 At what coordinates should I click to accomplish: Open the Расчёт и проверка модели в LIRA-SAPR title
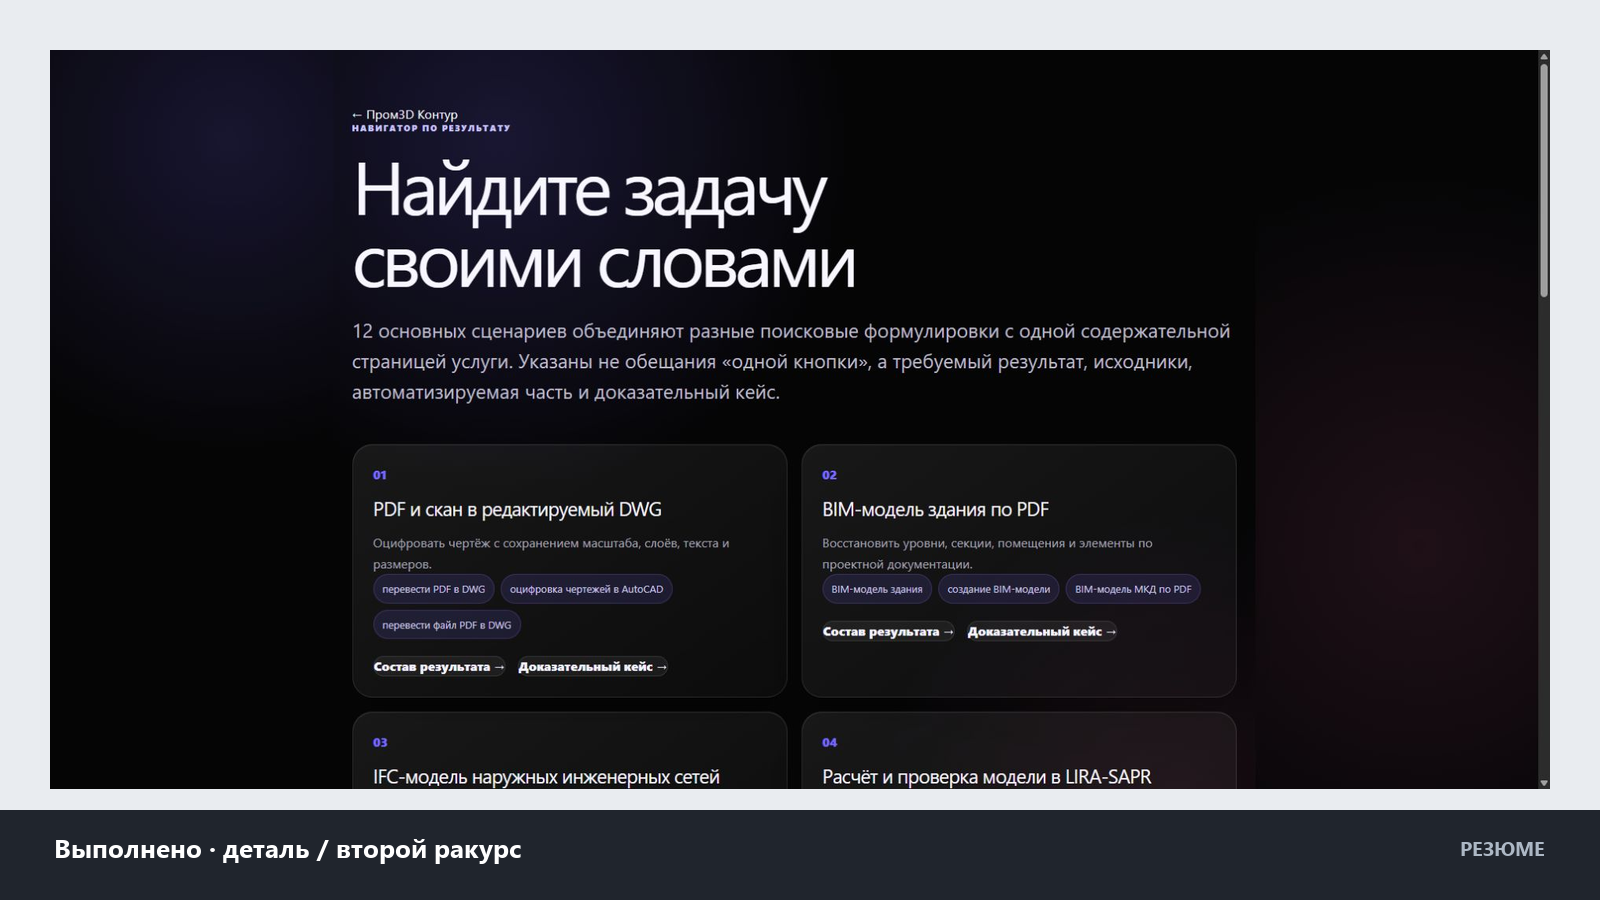[986, 777]
